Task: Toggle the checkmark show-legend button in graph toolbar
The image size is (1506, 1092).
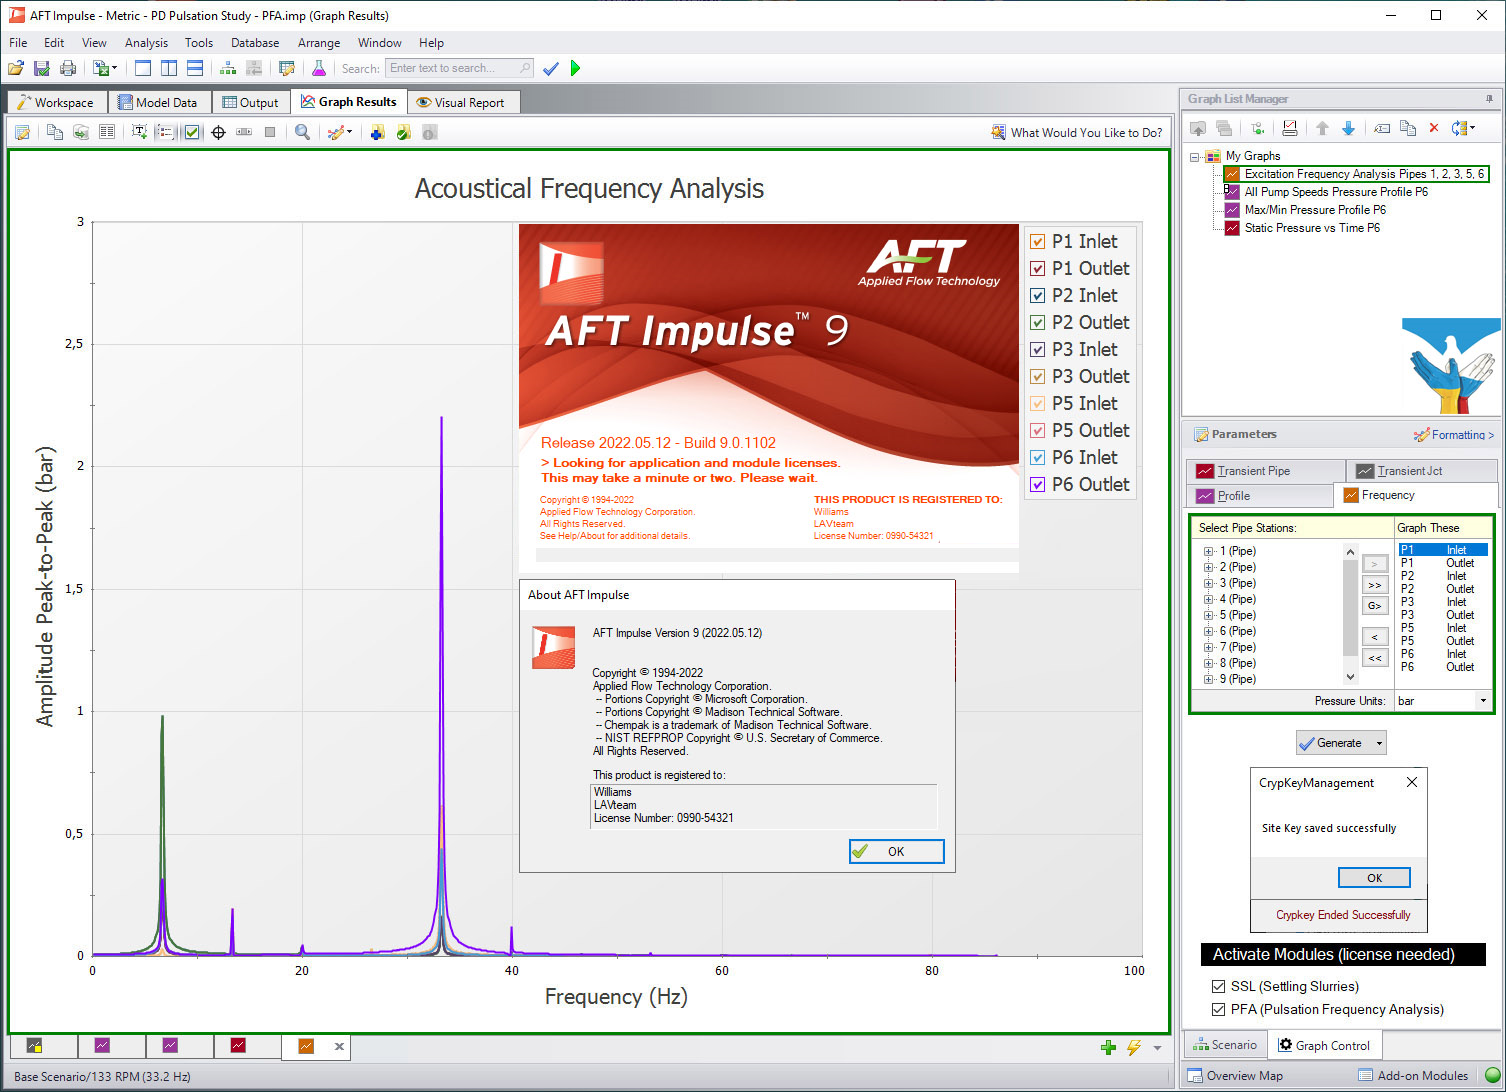Action: [192, 132]
